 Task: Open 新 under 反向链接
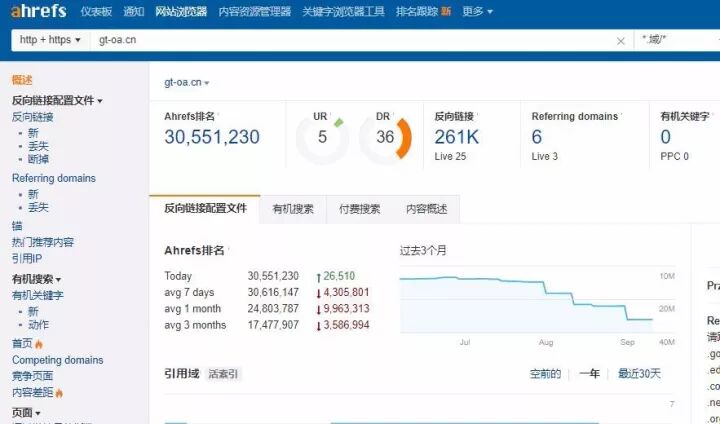33,133
